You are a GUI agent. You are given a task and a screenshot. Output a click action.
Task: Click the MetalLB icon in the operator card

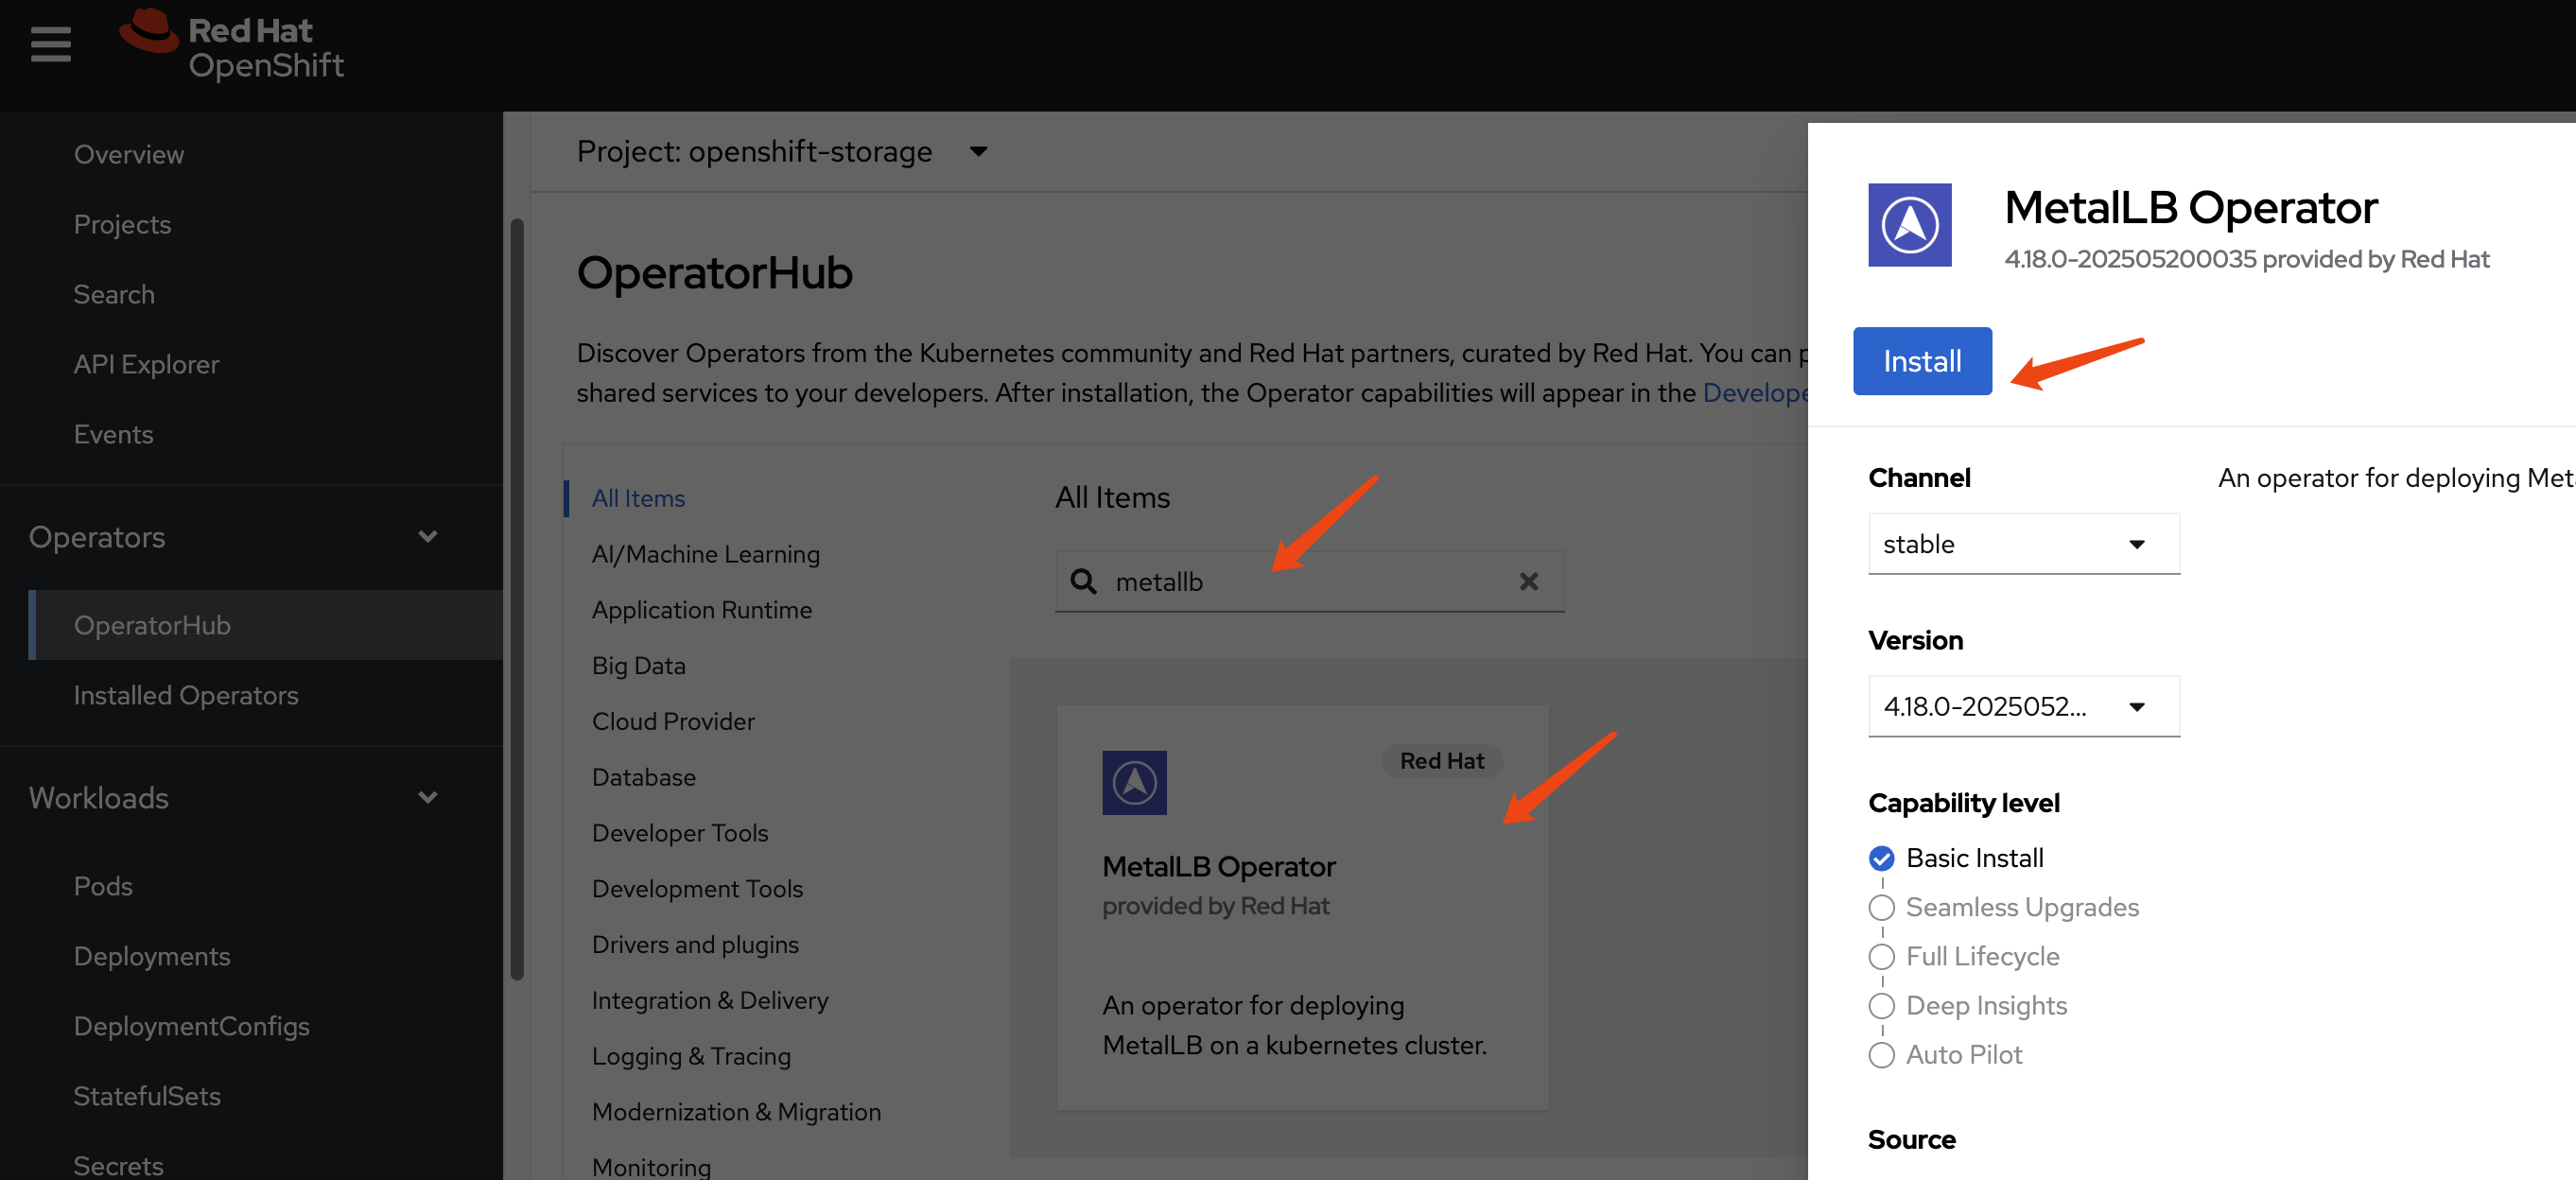tap(1134, 782)
